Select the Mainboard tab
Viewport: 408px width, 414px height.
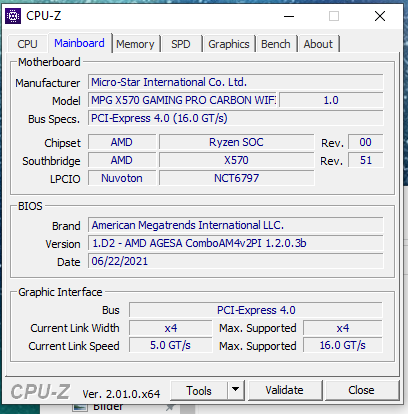pos(79,43)
